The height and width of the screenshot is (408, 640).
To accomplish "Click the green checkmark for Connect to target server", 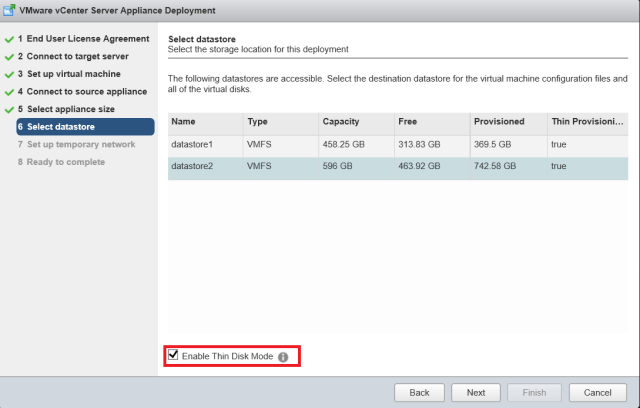I will tap(9, 57).
